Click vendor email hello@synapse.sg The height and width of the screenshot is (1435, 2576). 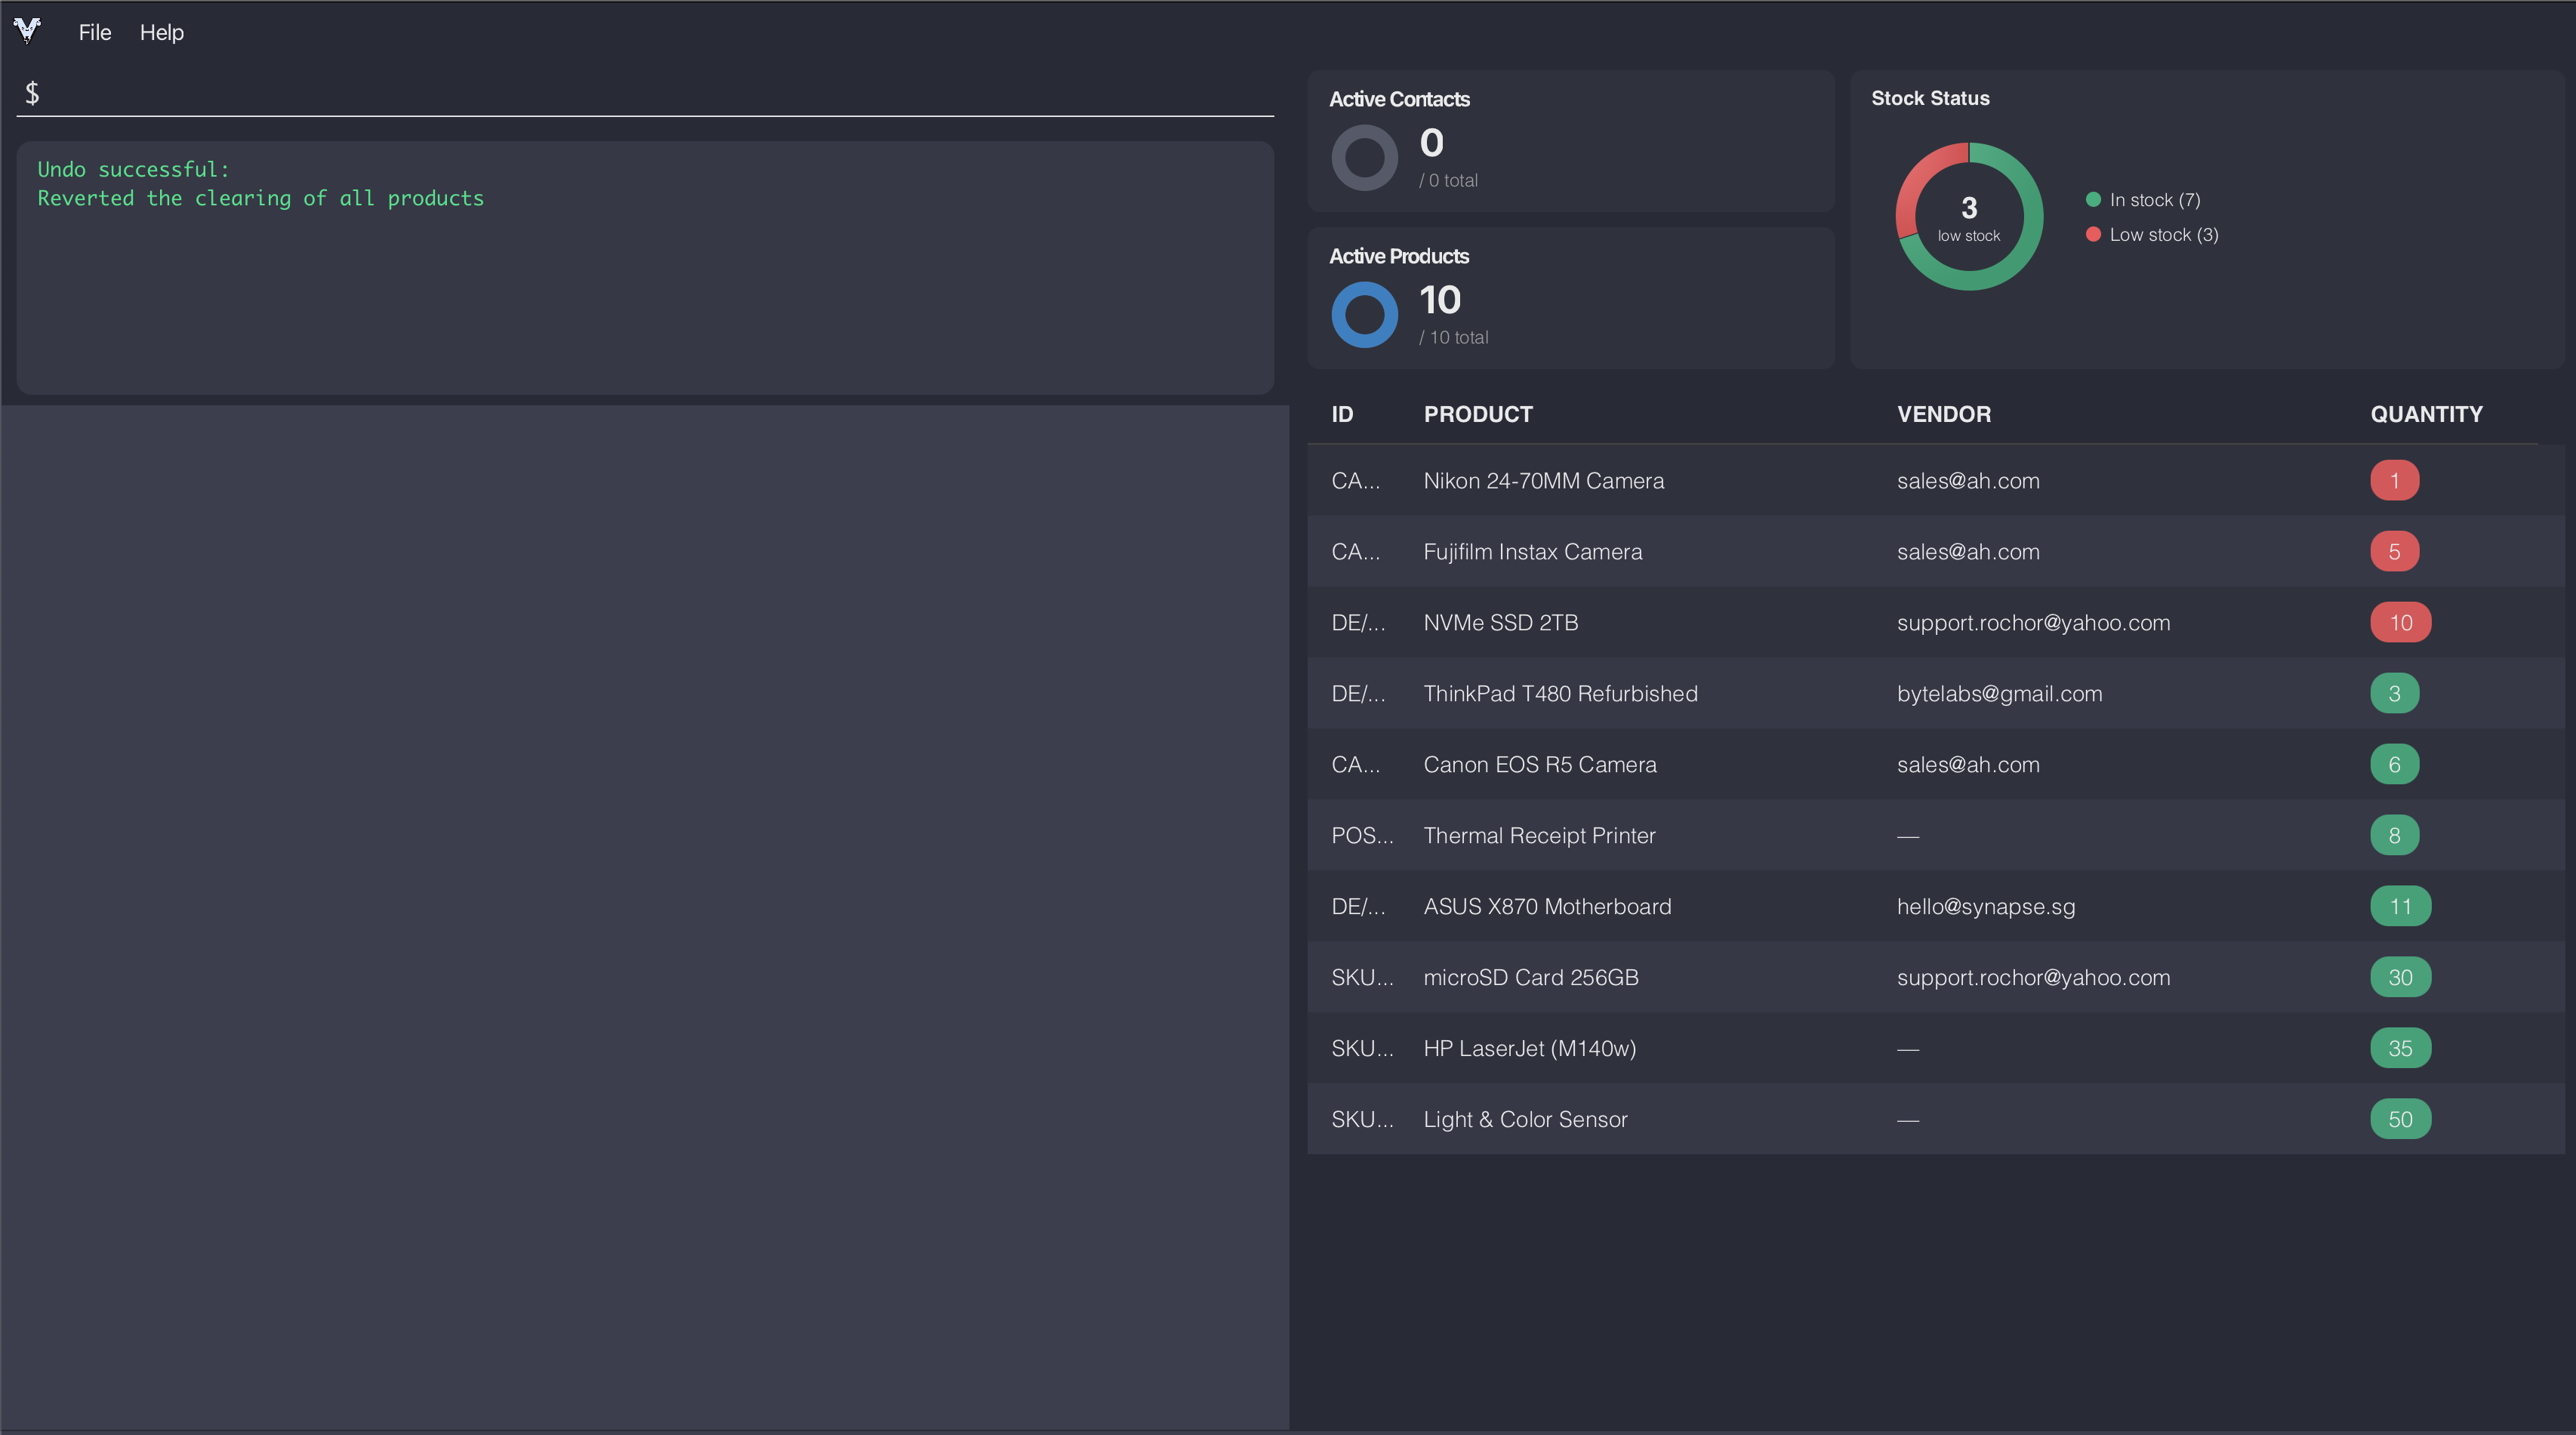point(1985,906)
